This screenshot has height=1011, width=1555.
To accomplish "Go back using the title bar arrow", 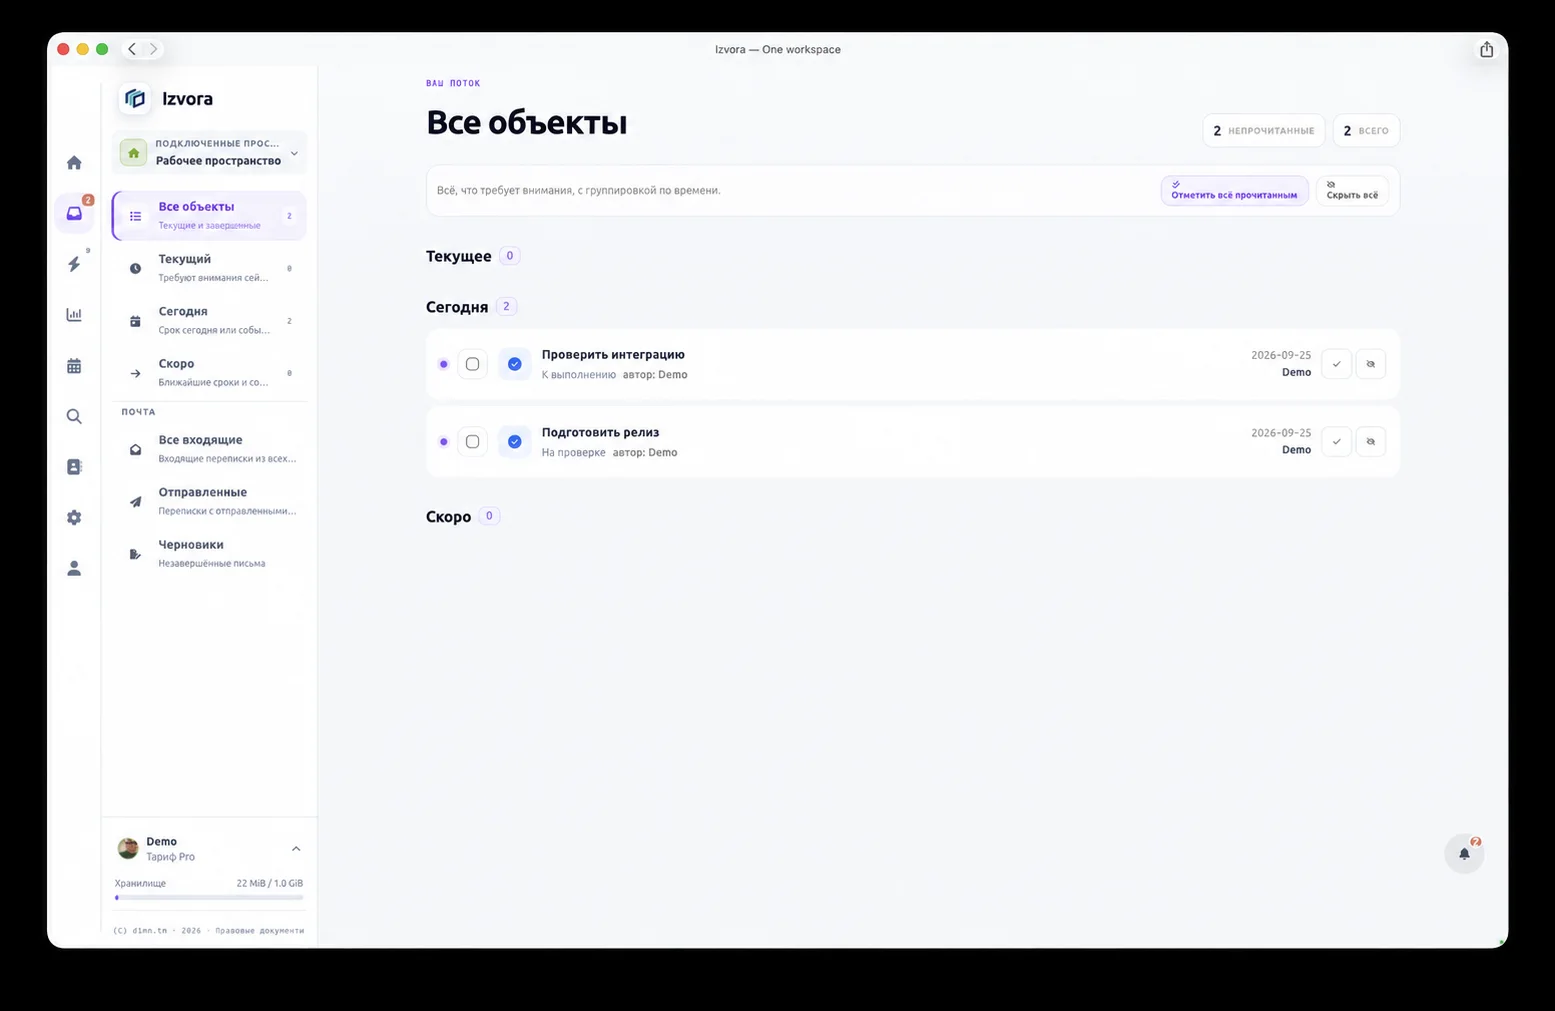I will [132, 49].
